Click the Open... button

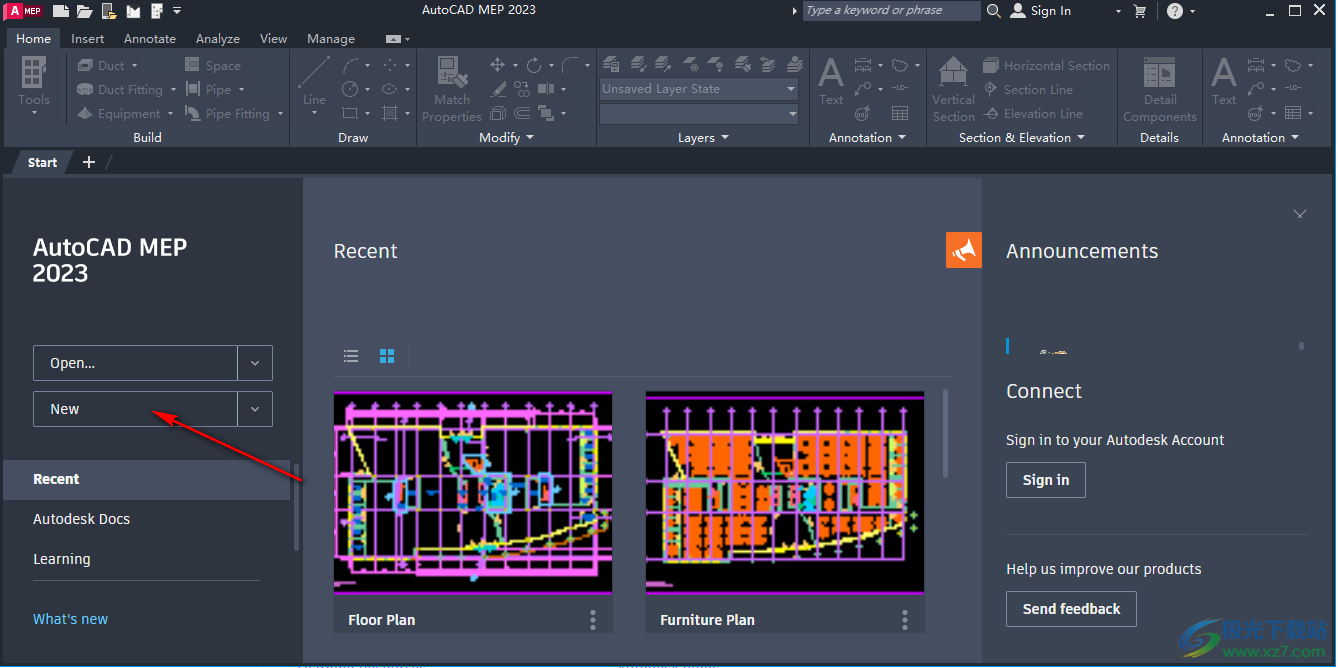coord(135,363)
